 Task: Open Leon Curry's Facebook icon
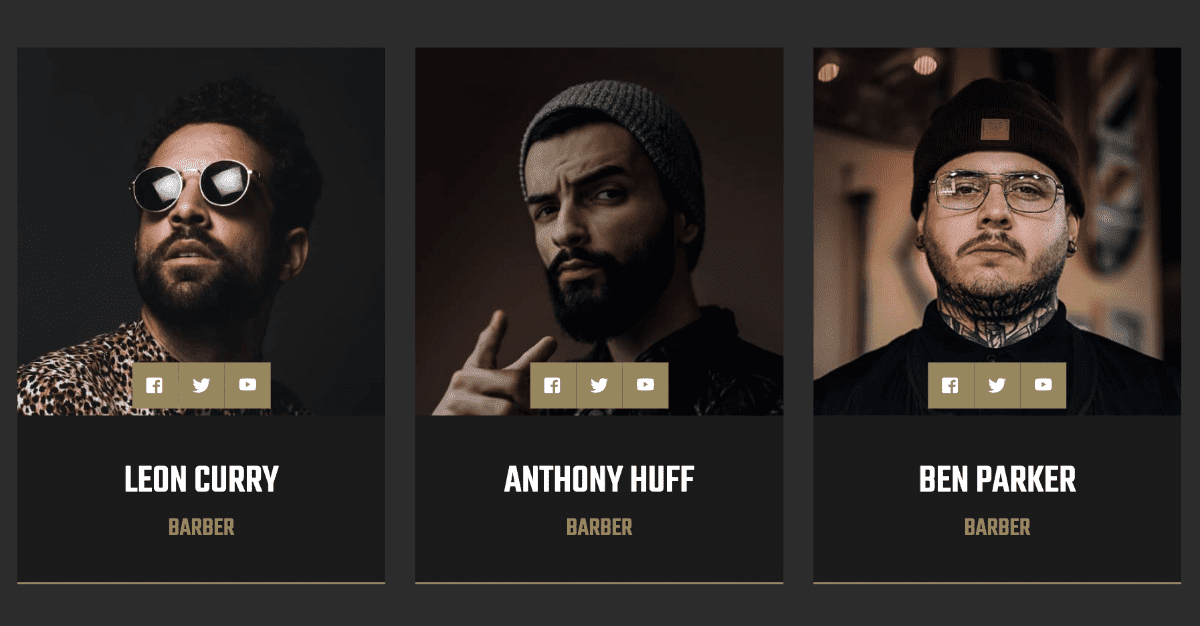pos(155,385)
